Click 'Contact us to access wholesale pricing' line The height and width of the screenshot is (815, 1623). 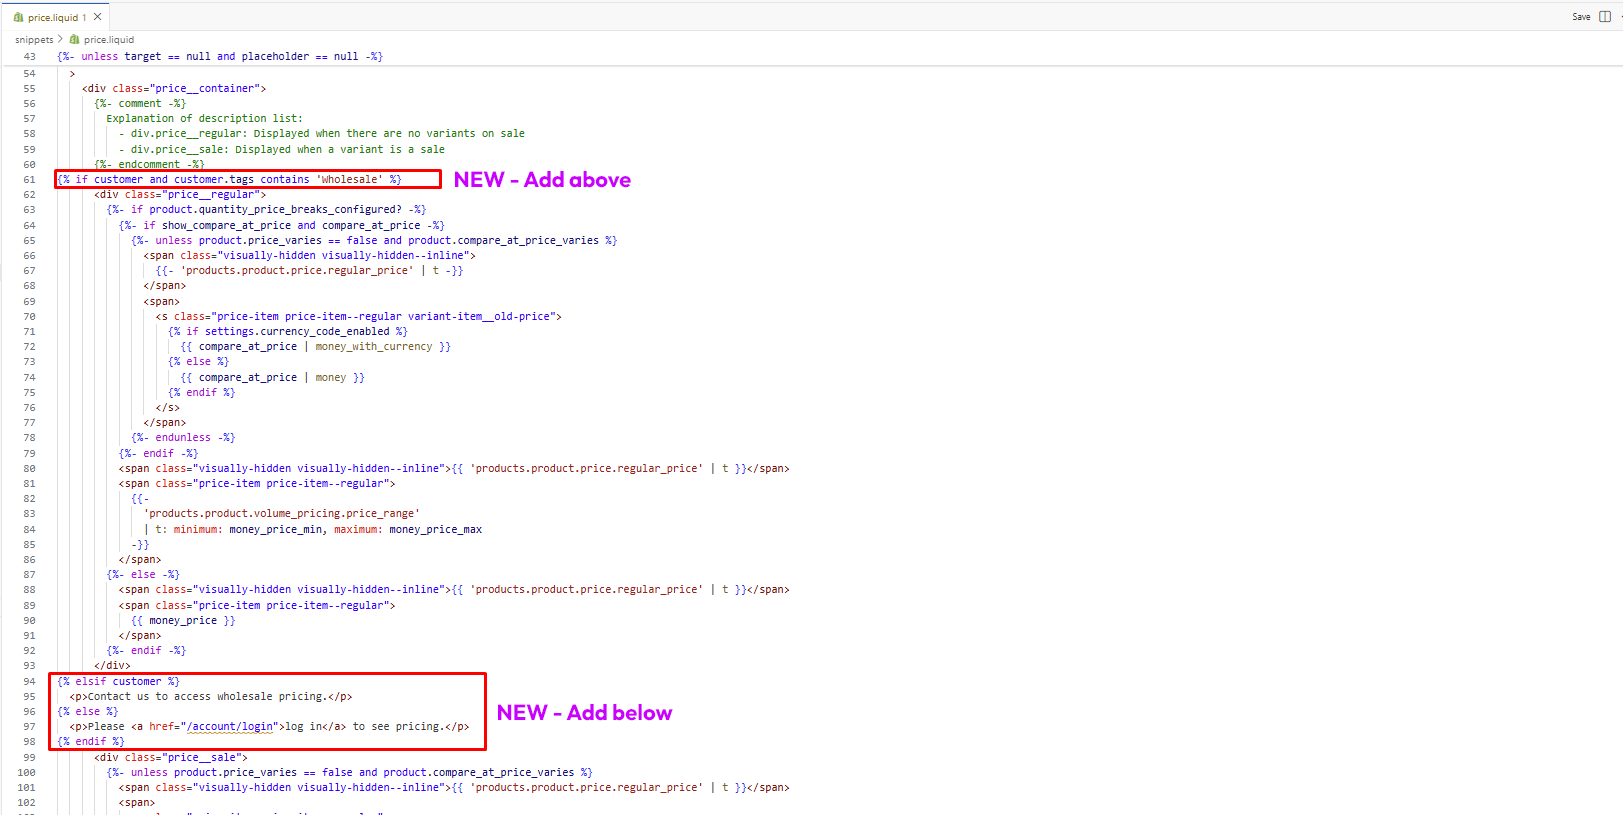pyautogui.click(x=211, y=696)
